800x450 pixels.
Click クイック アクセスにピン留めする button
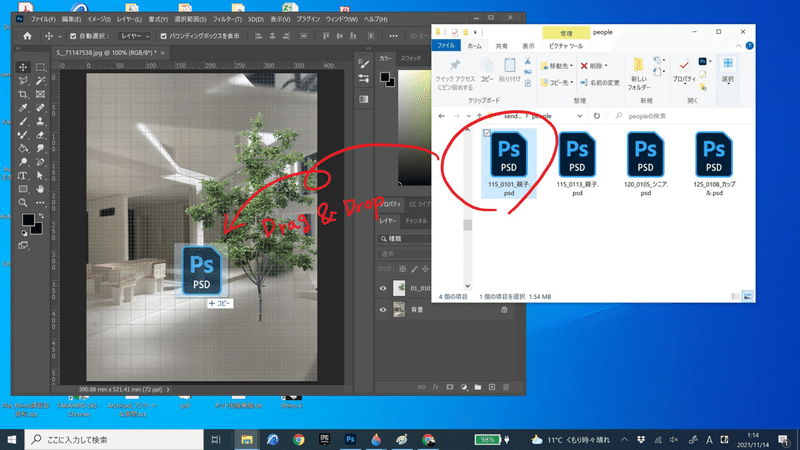455,74
